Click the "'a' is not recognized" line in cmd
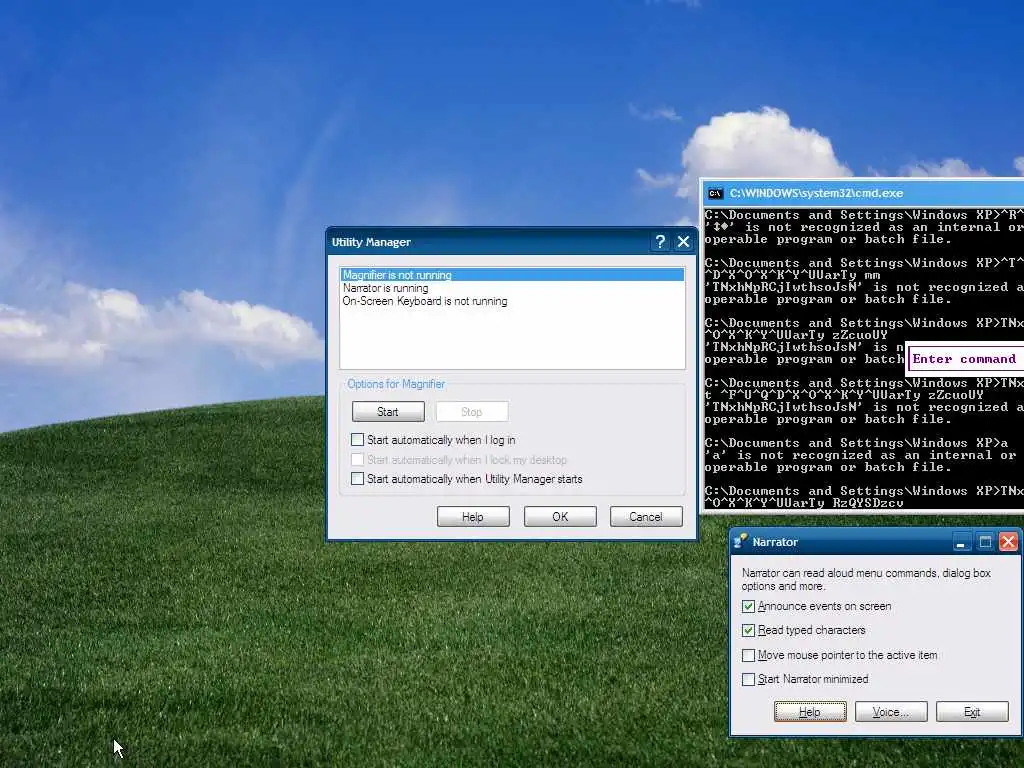 coord(862,455)
